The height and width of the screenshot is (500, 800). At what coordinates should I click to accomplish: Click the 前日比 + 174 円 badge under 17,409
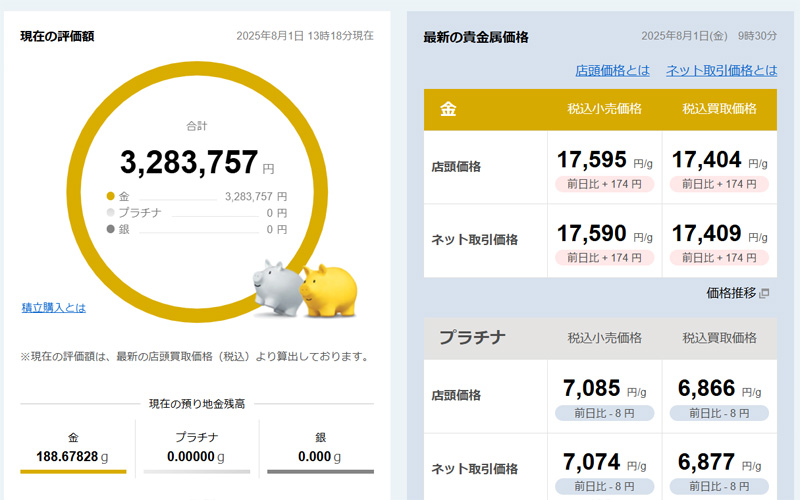[719, 258]
